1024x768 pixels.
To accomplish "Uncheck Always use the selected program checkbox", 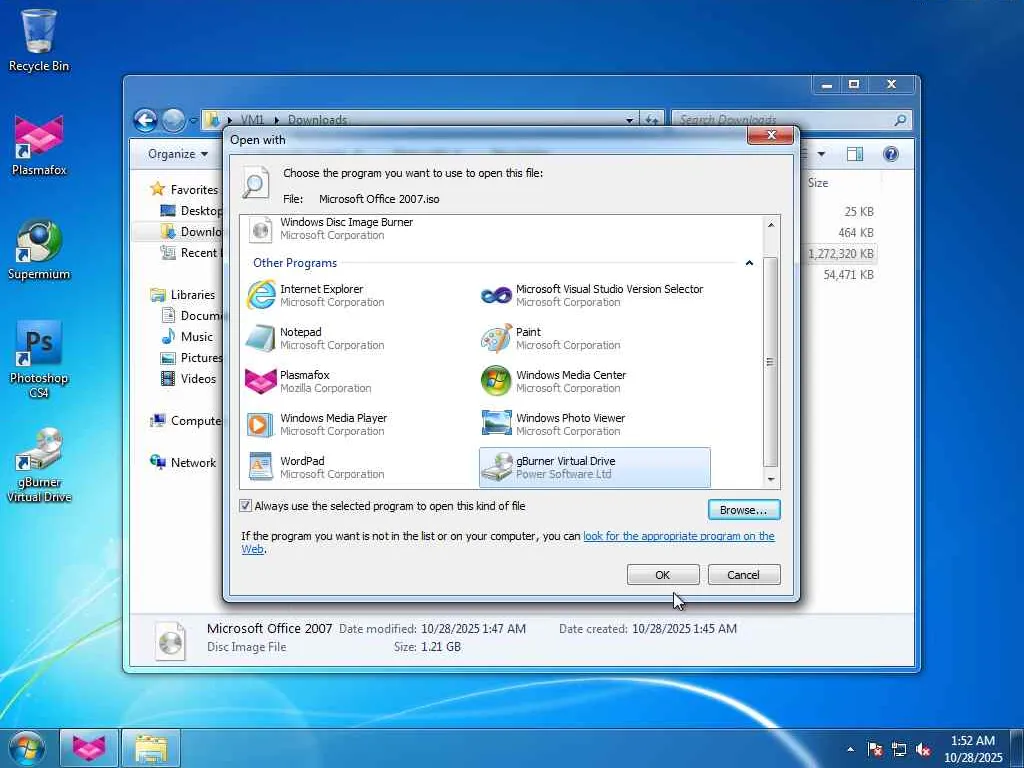I will click(246, 505).
